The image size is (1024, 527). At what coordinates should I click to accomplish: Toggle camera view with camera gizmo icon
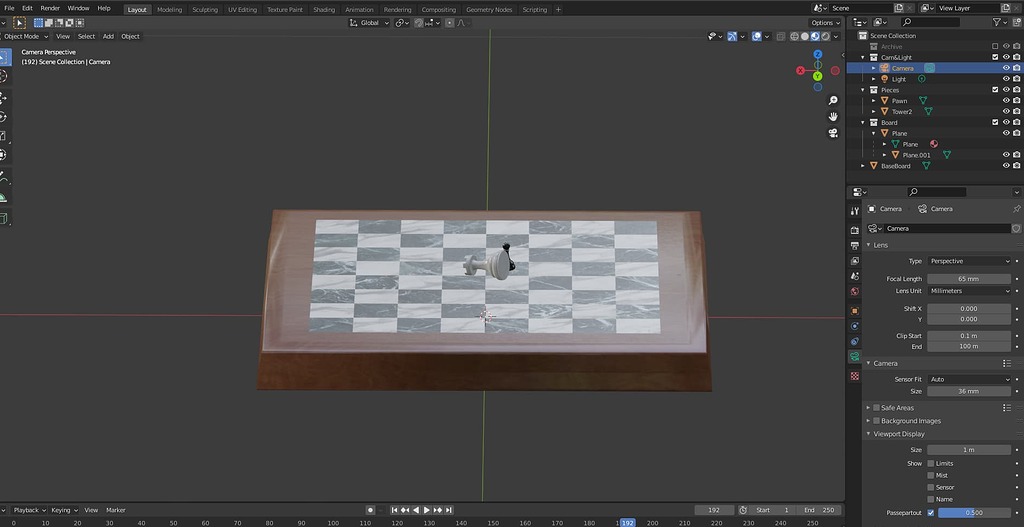point(833,133)
